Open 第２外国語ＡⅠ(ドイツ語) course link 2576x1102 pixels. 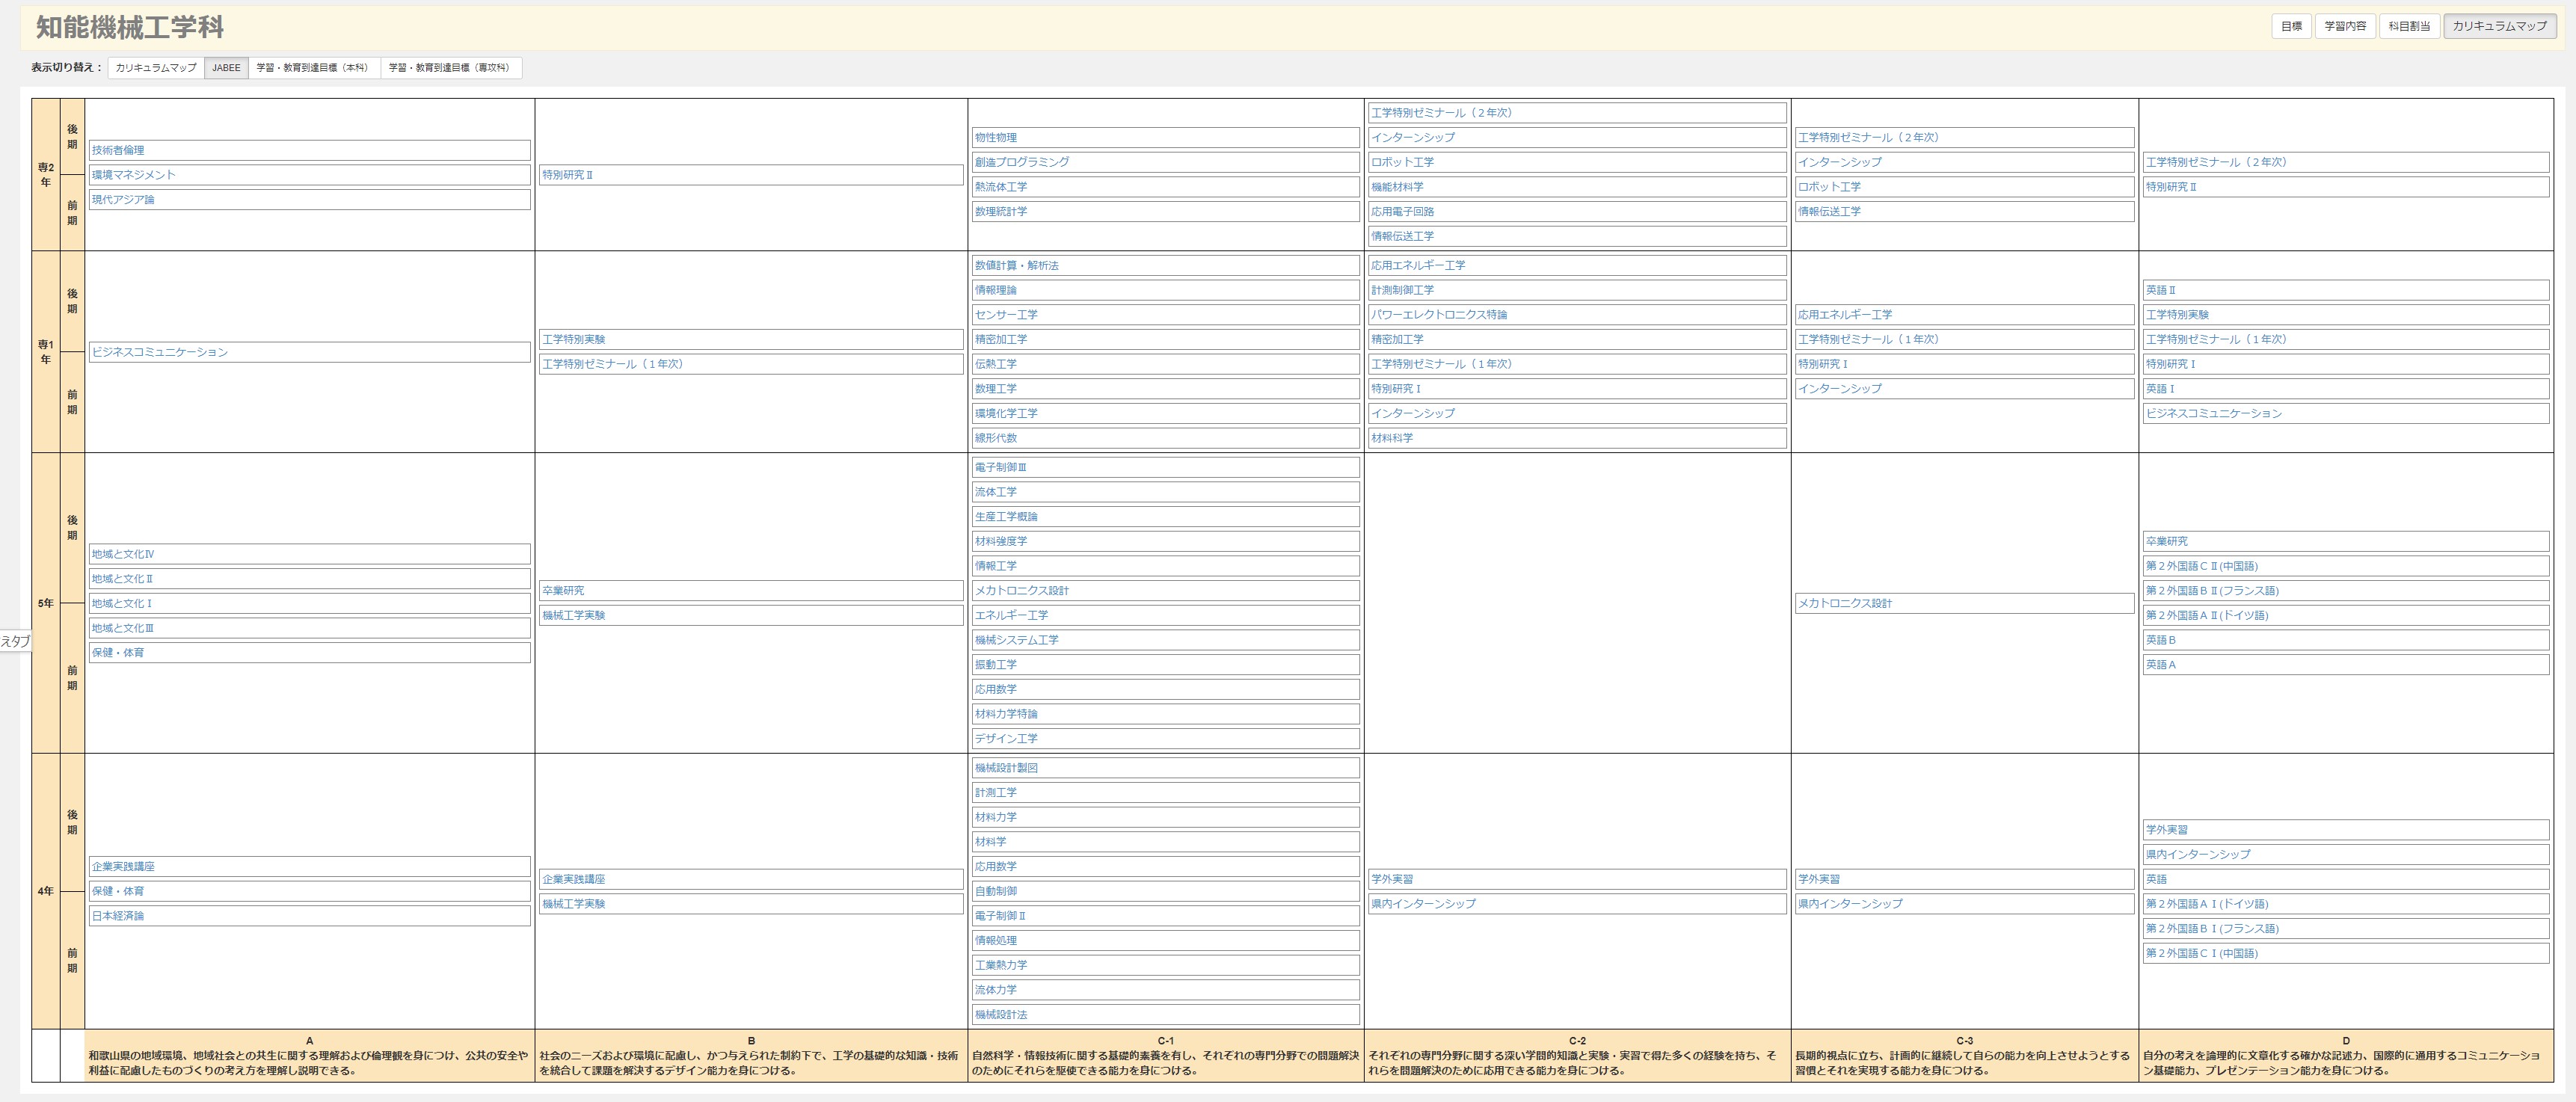[2207, 904]
